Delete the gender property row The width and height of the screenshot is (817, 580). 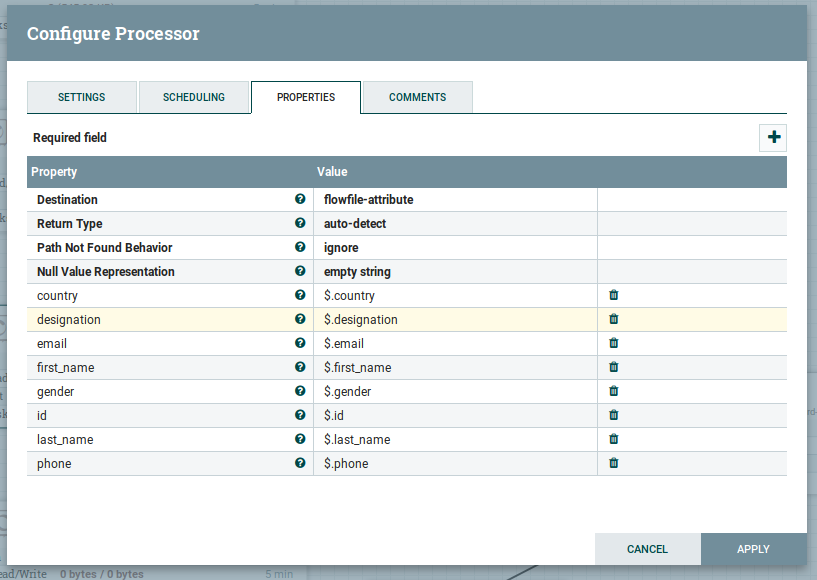pyautogui.click(x=614, y=392)
